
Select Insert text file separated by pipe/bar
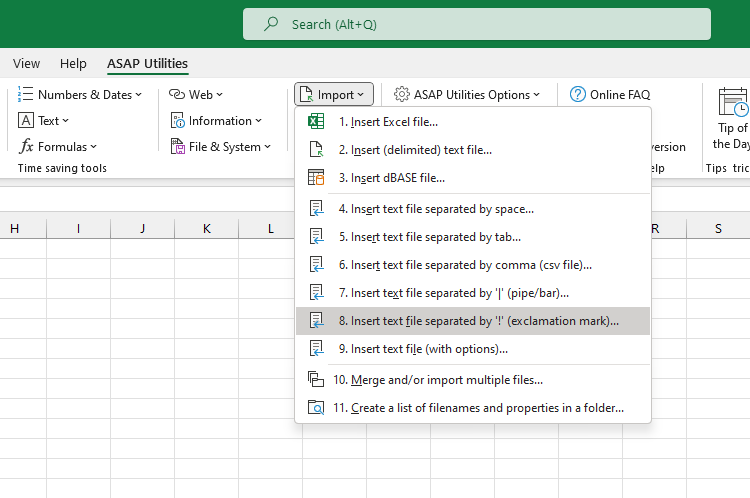coord(473,292)
